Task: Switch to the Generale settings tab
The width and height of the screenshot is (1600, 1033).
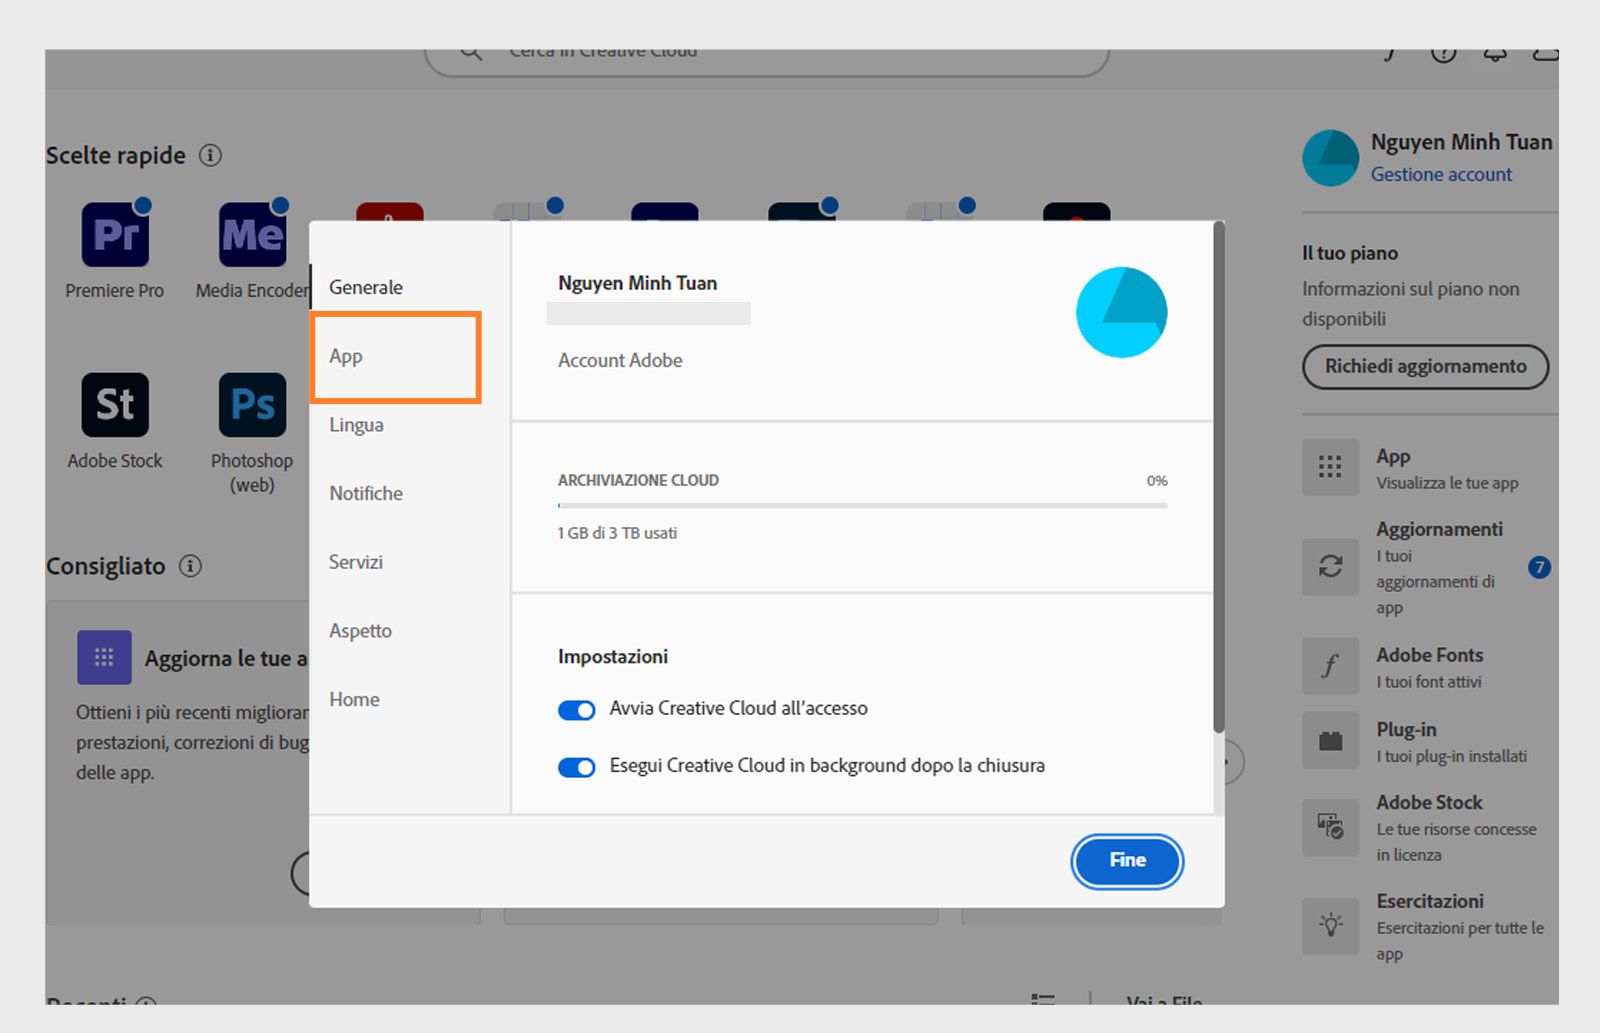Action: click(366, 287)
